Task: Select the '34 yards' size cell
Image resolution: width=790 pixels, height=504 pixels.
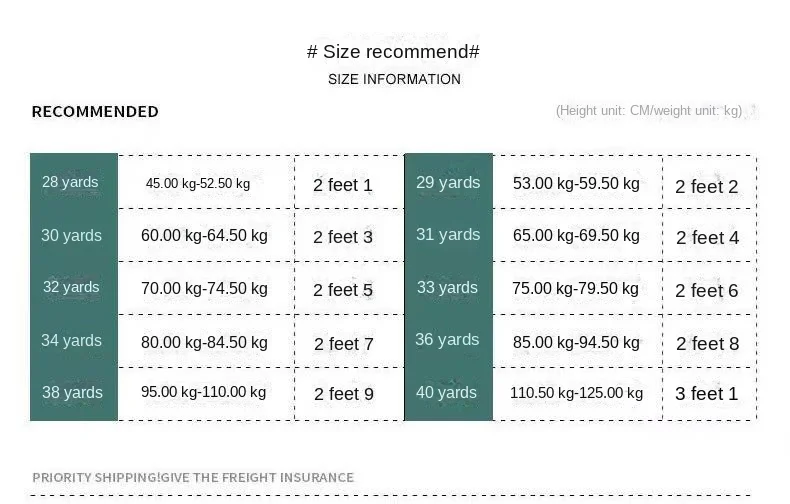Action: click(x=71, y=340)
